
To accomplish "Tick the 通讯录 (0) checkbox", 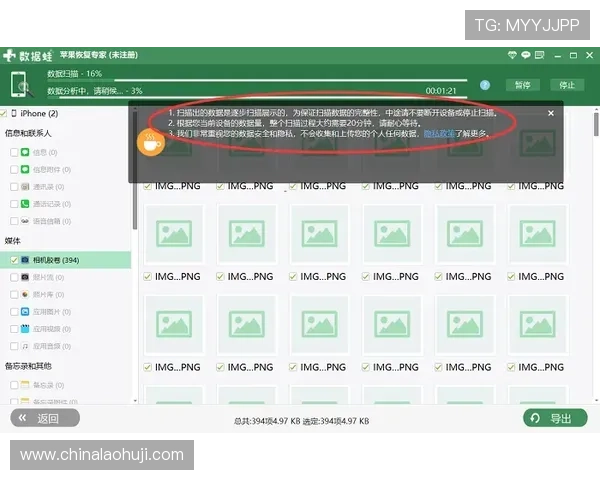I will [14, 187].
